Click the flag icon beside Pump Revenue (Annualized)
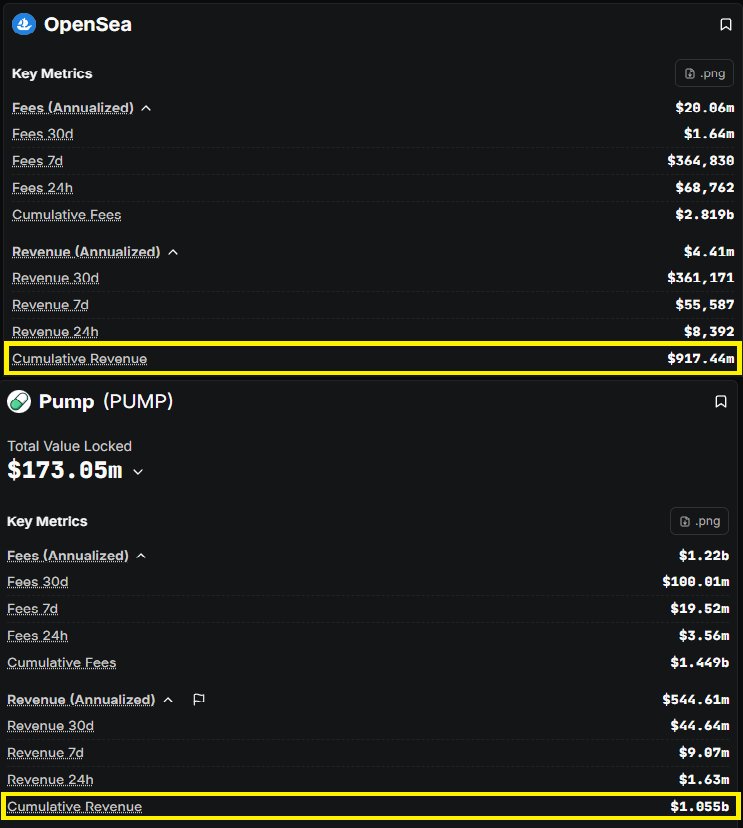 [199, 700]
